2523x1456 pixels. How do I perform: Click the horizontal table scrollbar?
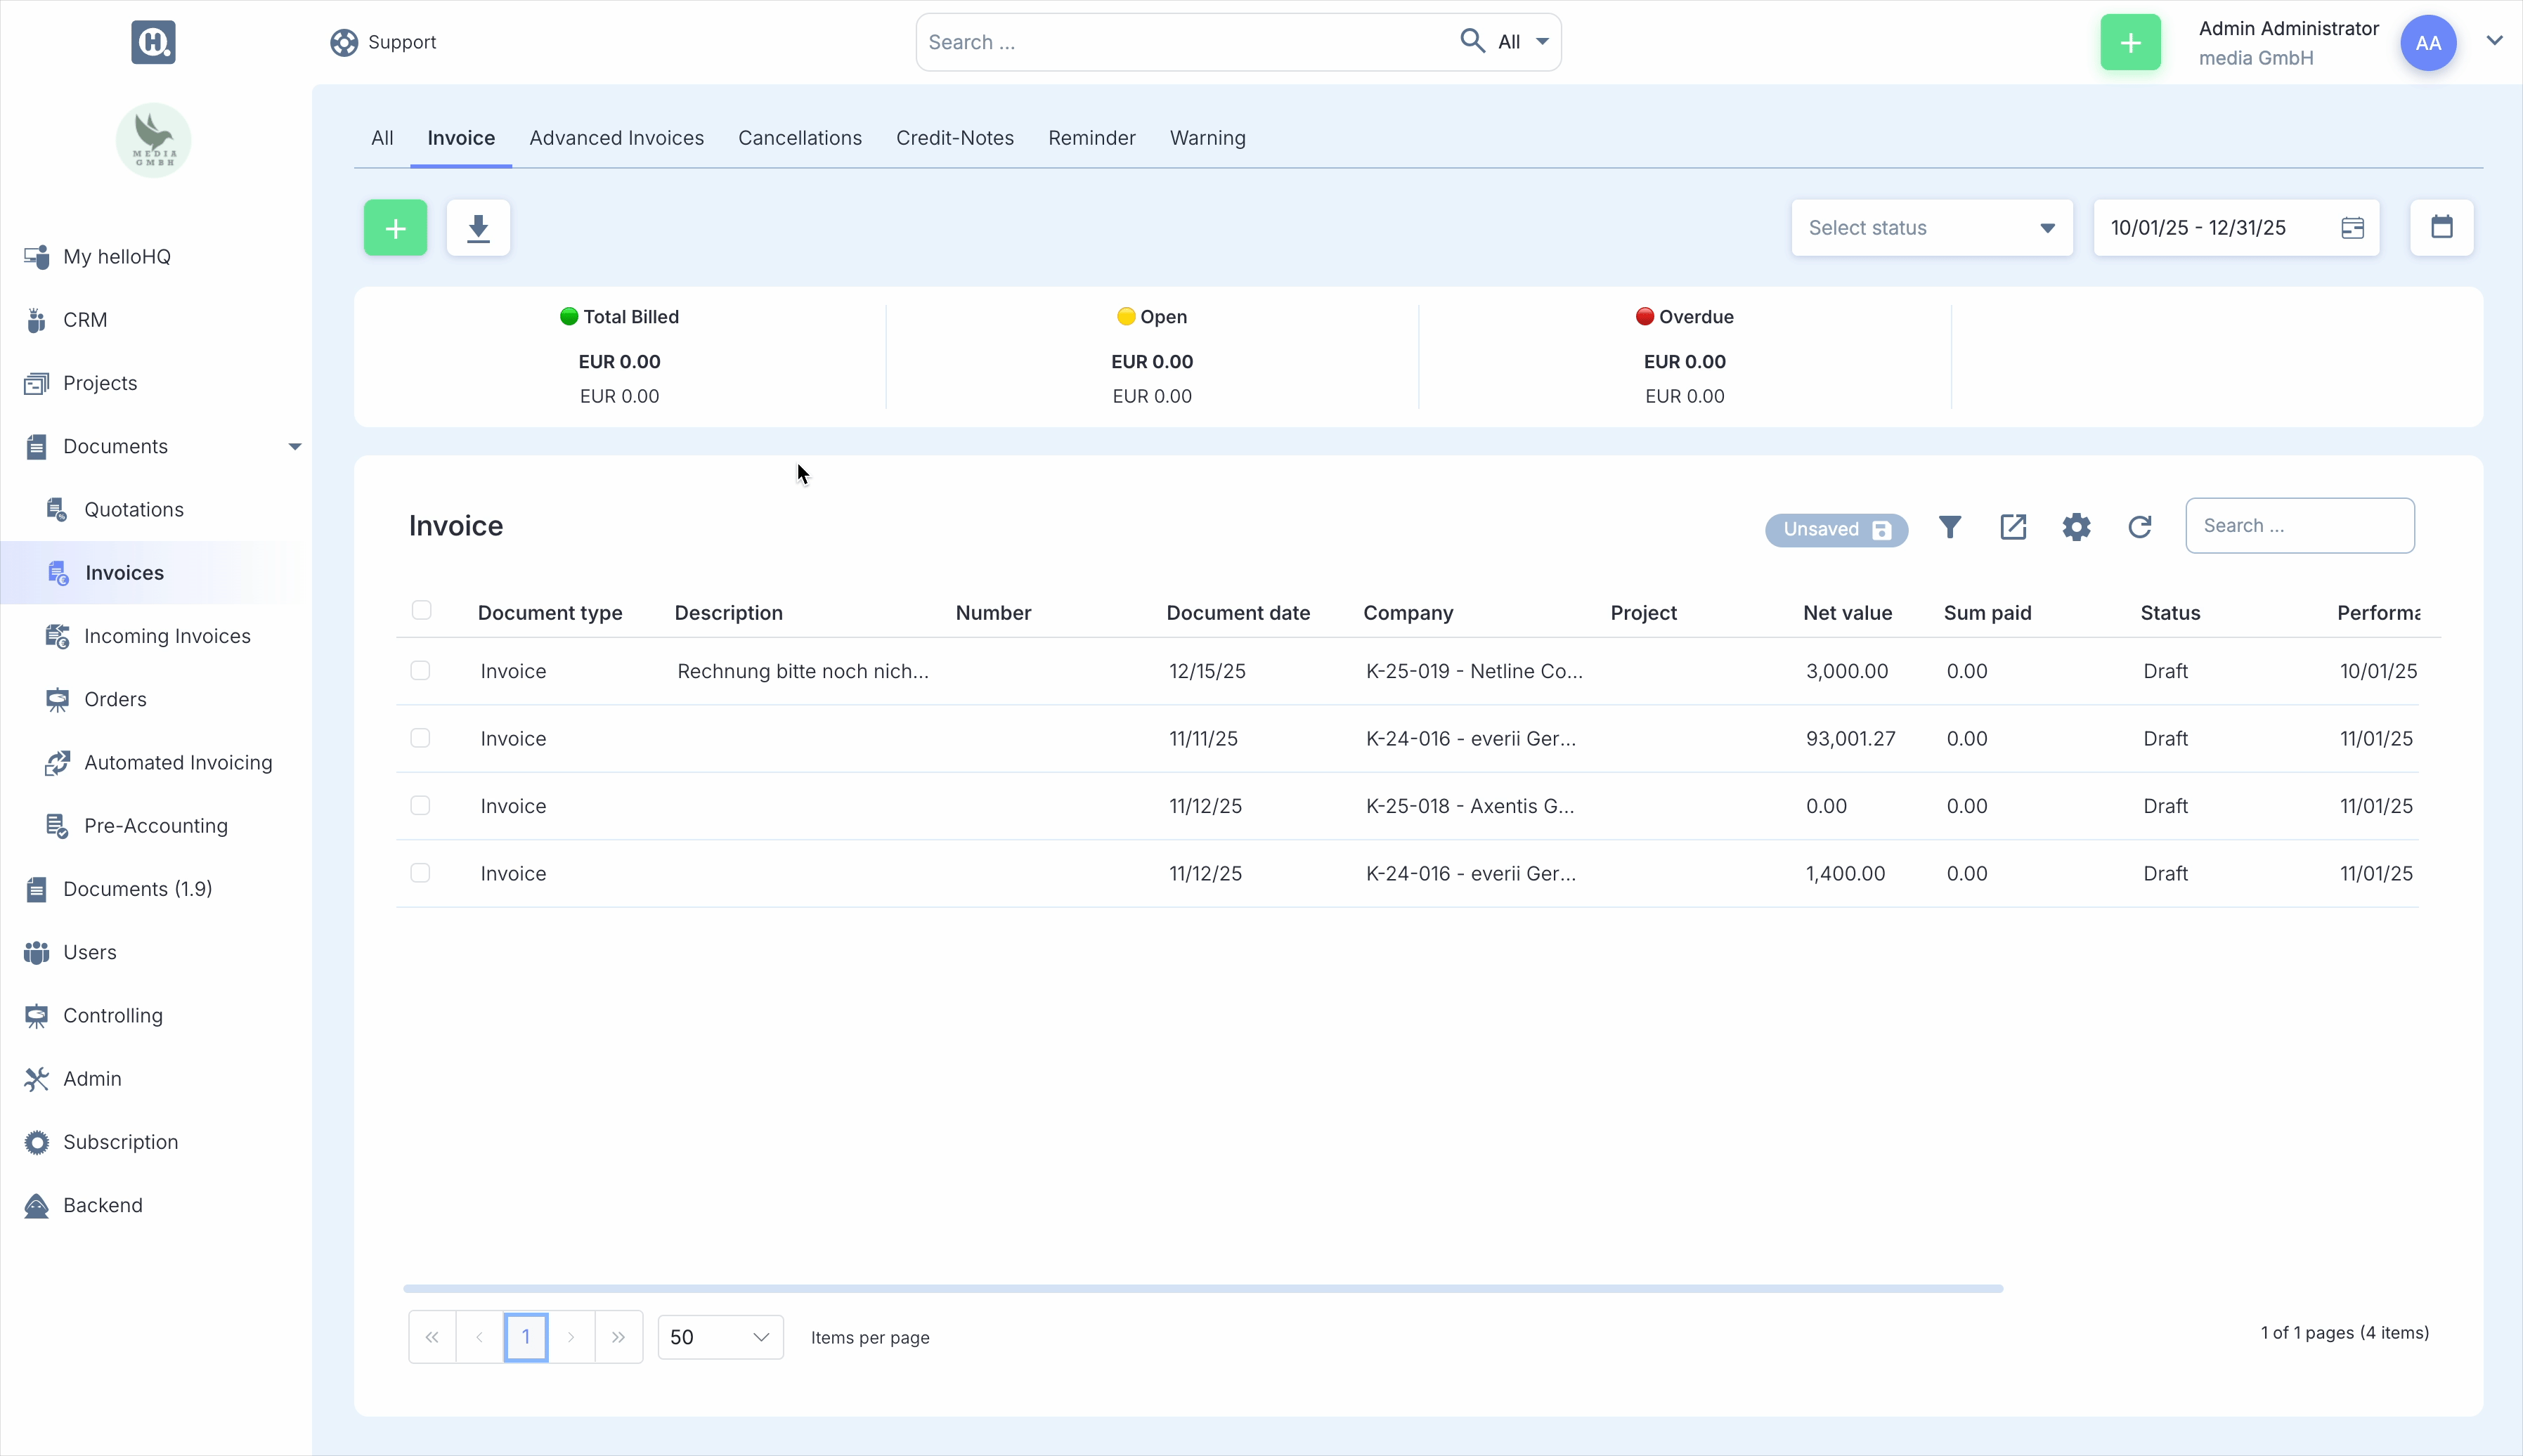1202,1288
